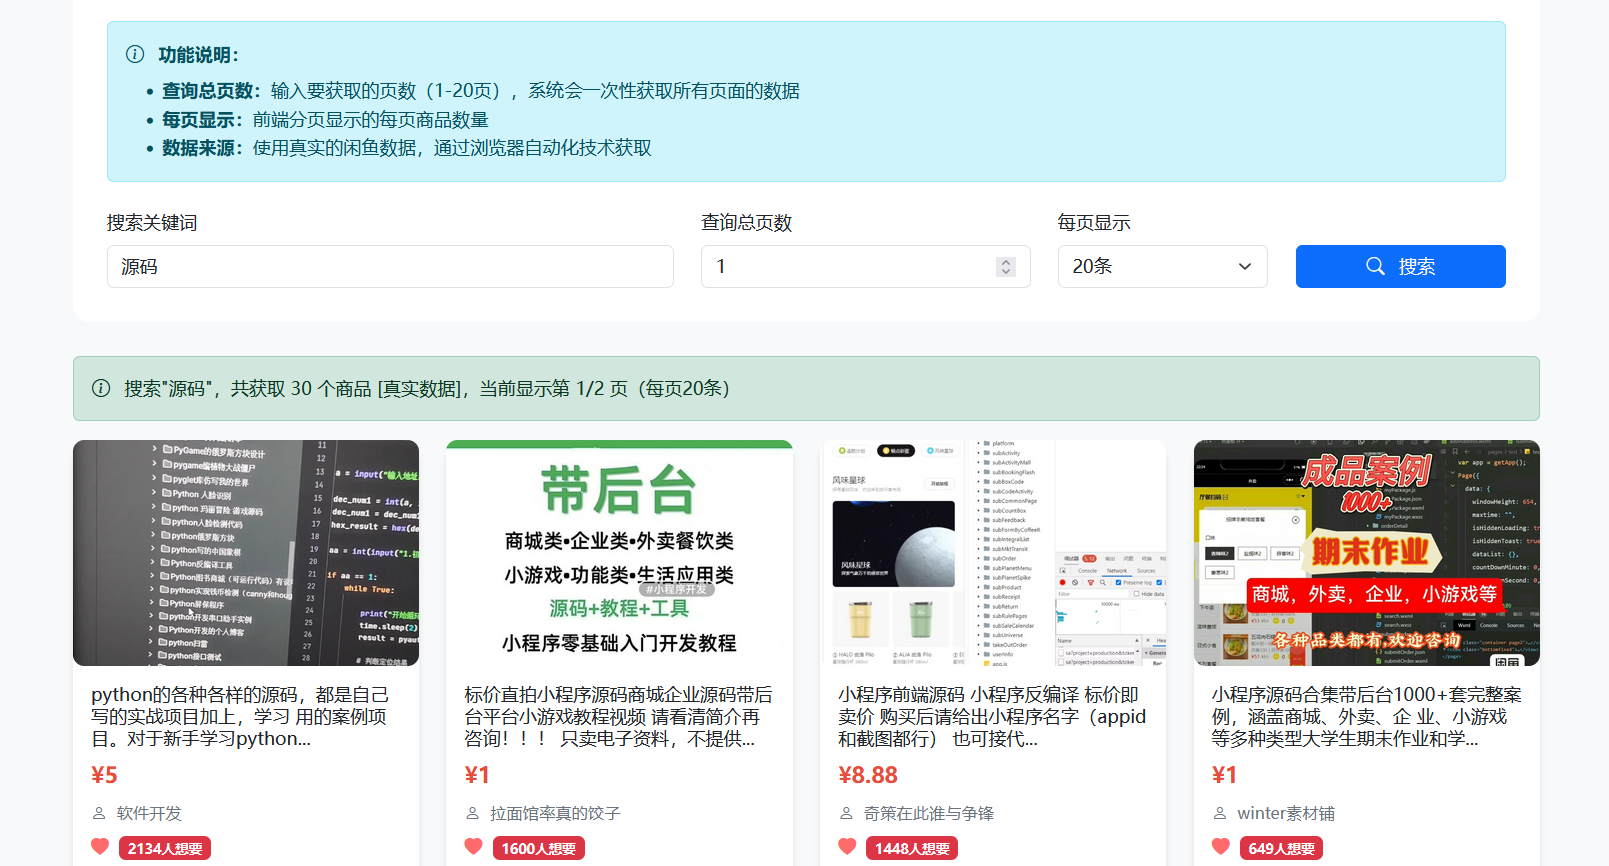Open the Python source code product thumbnail

(246, 553)
